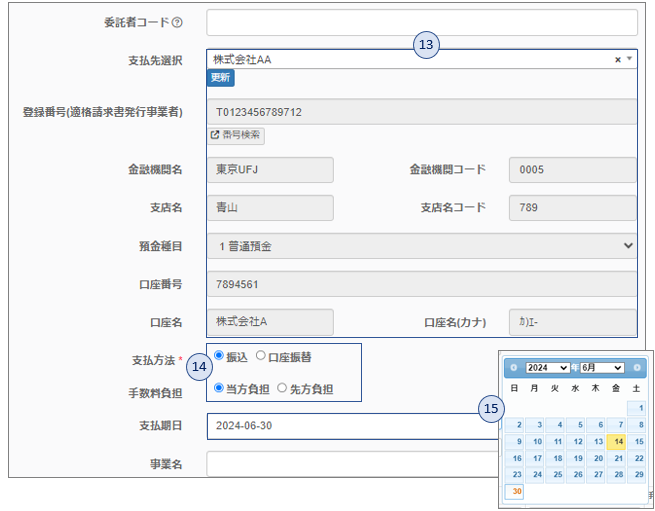Click the 事業名 input field

tap(353, 464)
